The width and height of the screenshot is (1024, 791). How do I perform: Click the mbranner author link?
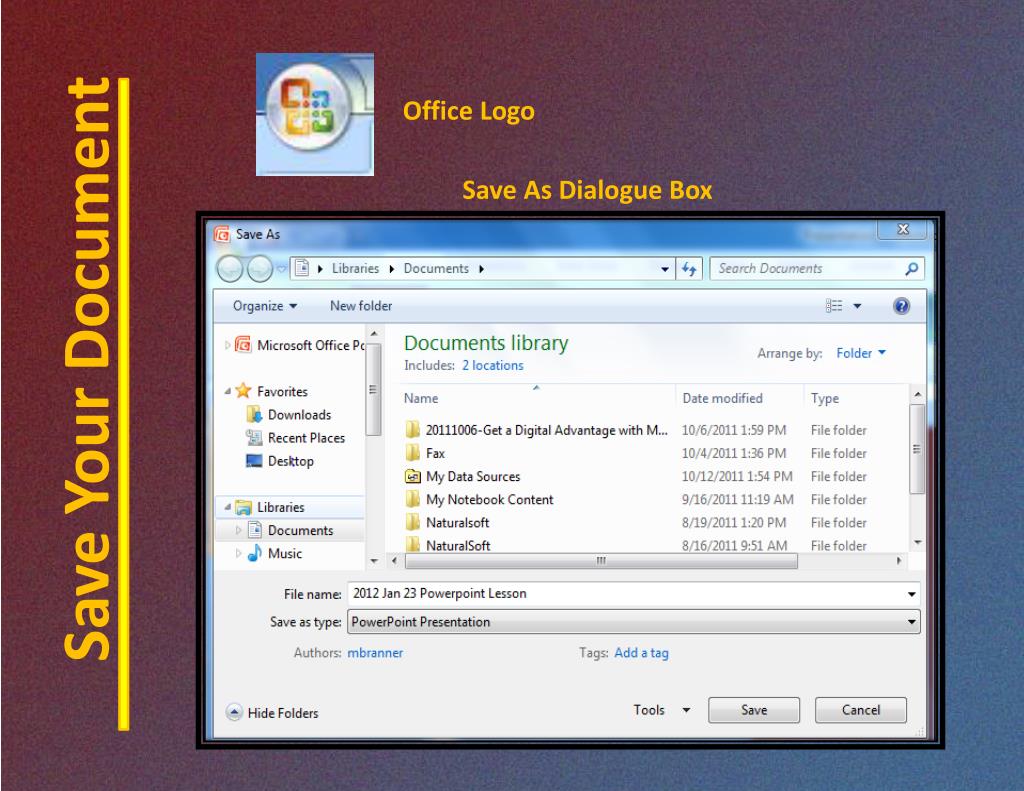point(375,653)
